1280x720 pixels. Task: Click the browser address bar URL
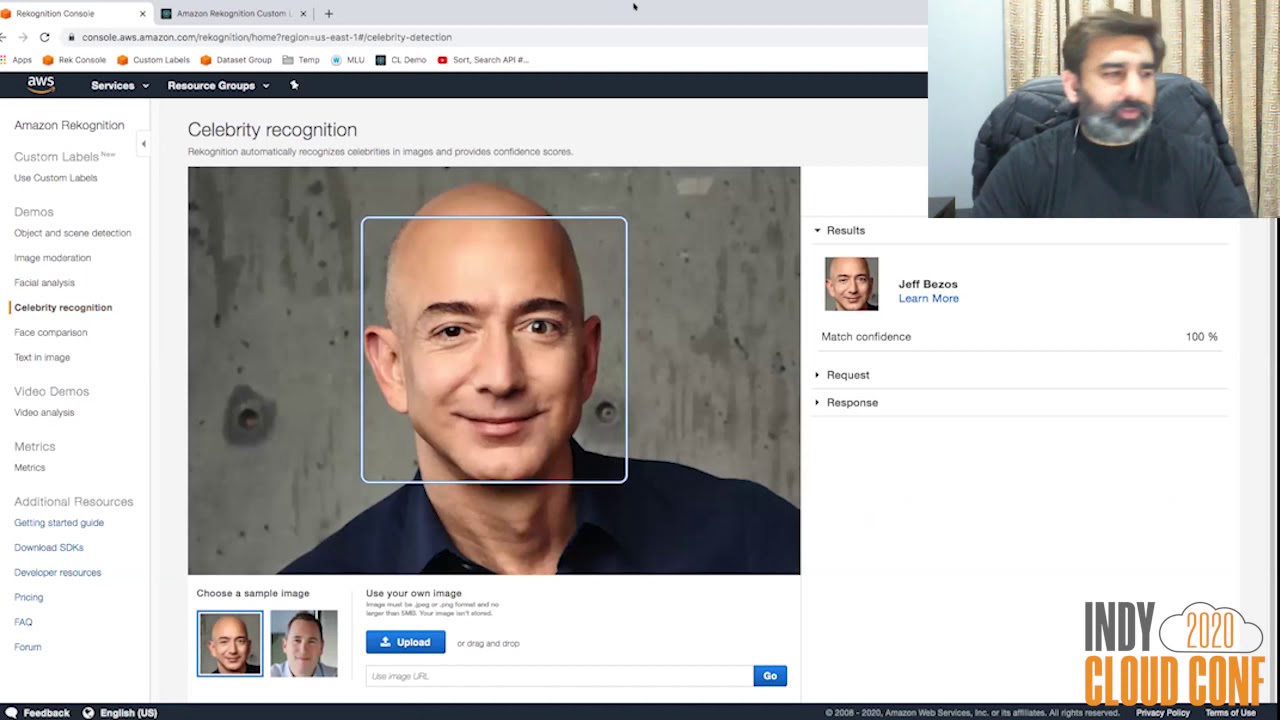(x=267, y=37)
